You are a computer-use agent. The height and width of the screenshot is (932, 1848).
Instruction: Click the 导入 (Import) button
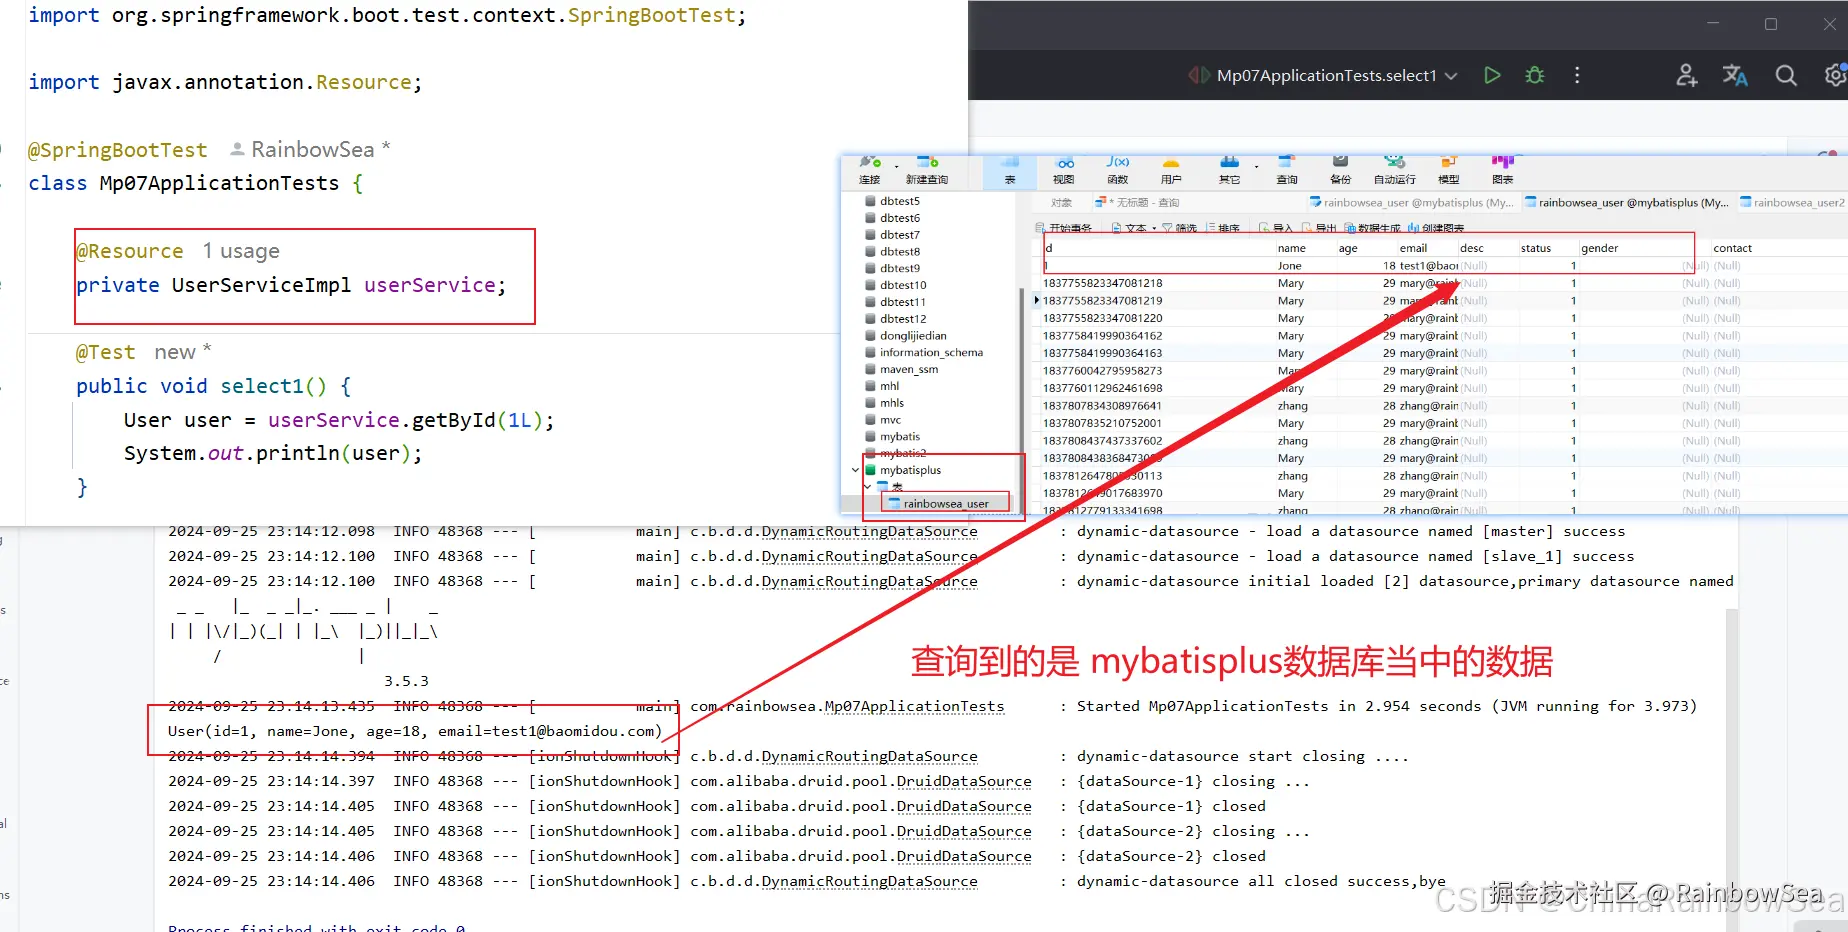[1275, 228]
